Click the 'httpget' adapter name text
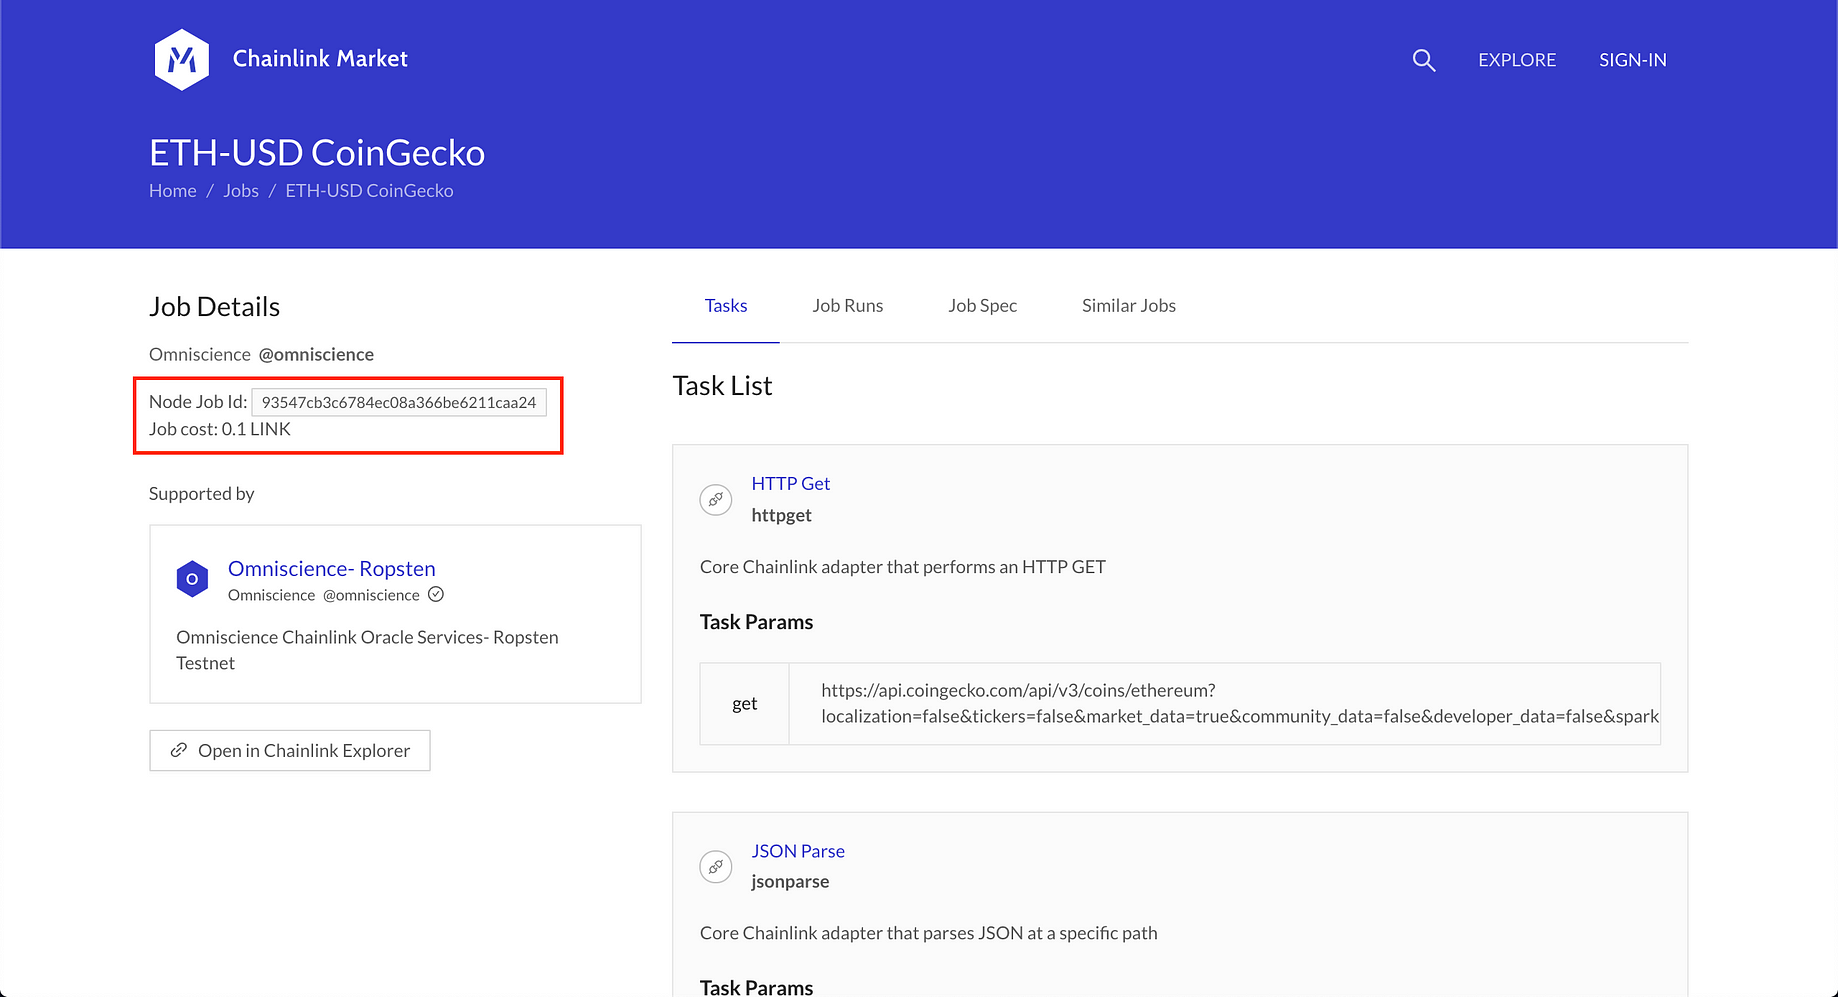 tap(782, 515)
